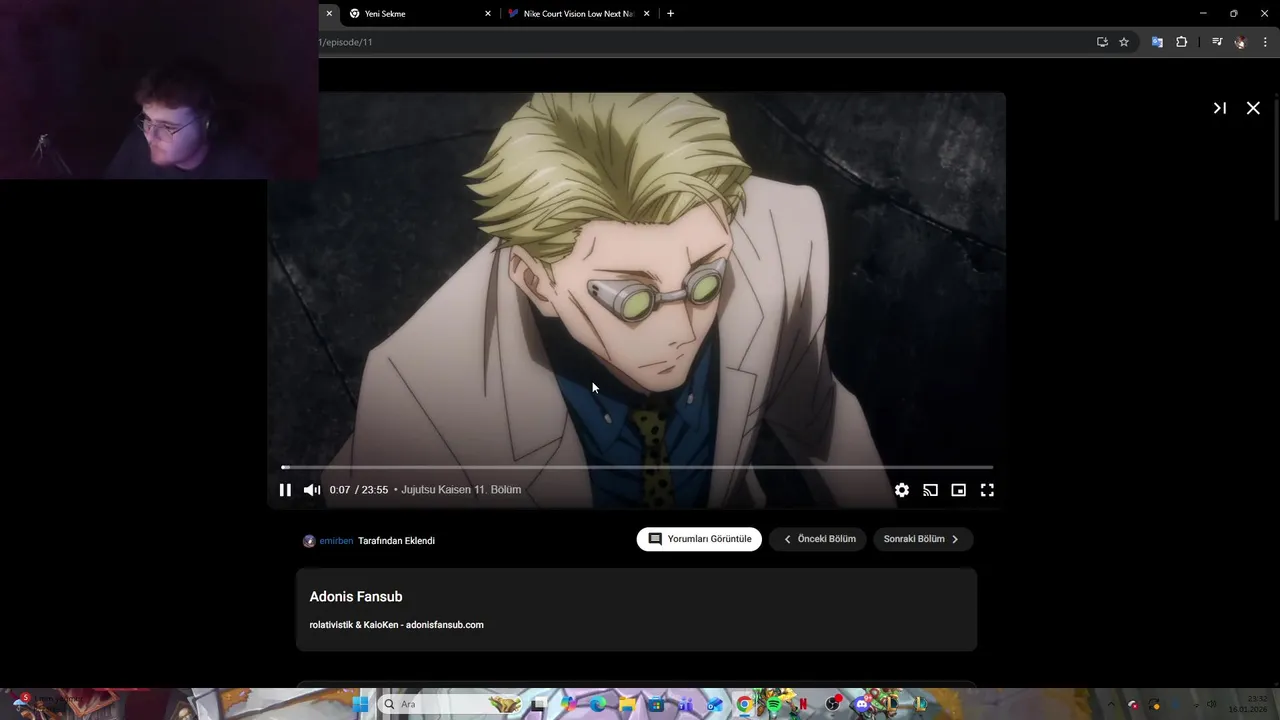The image size is (1280, 720).
Task: Click Yorumları Görüntüle button
Action: pyautogui.click(x=699, y=539)
